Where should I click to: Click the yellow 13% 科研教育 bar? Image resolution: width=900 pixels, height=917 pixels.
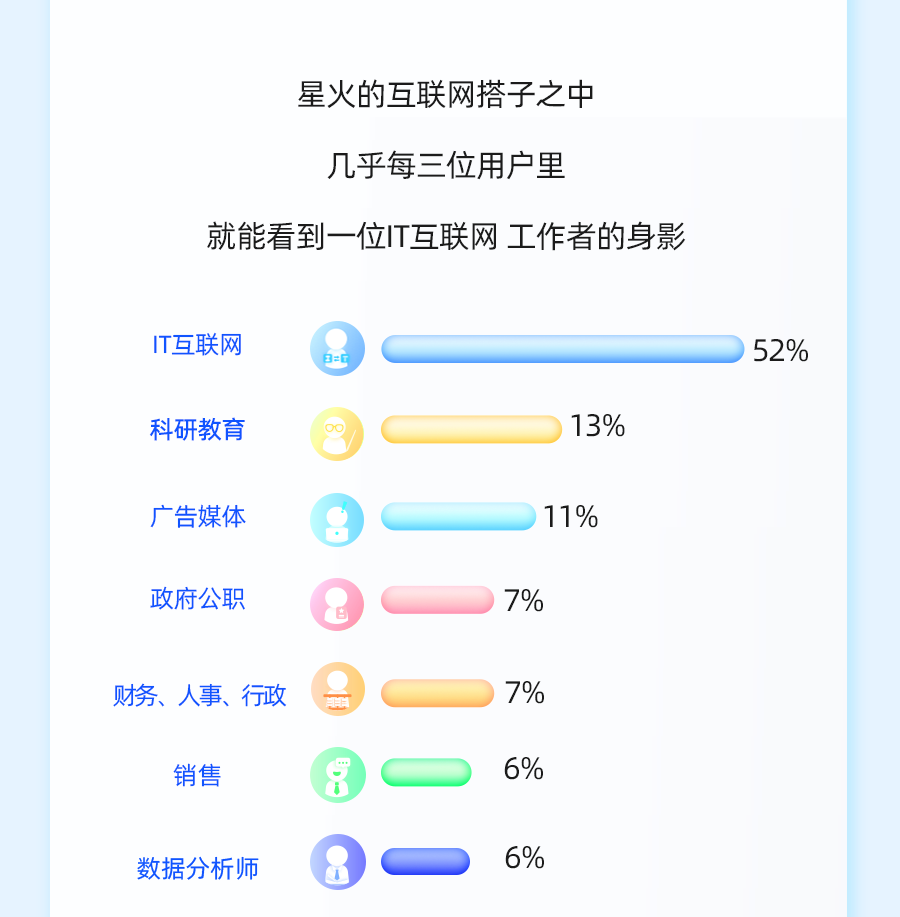click(471, 429)
